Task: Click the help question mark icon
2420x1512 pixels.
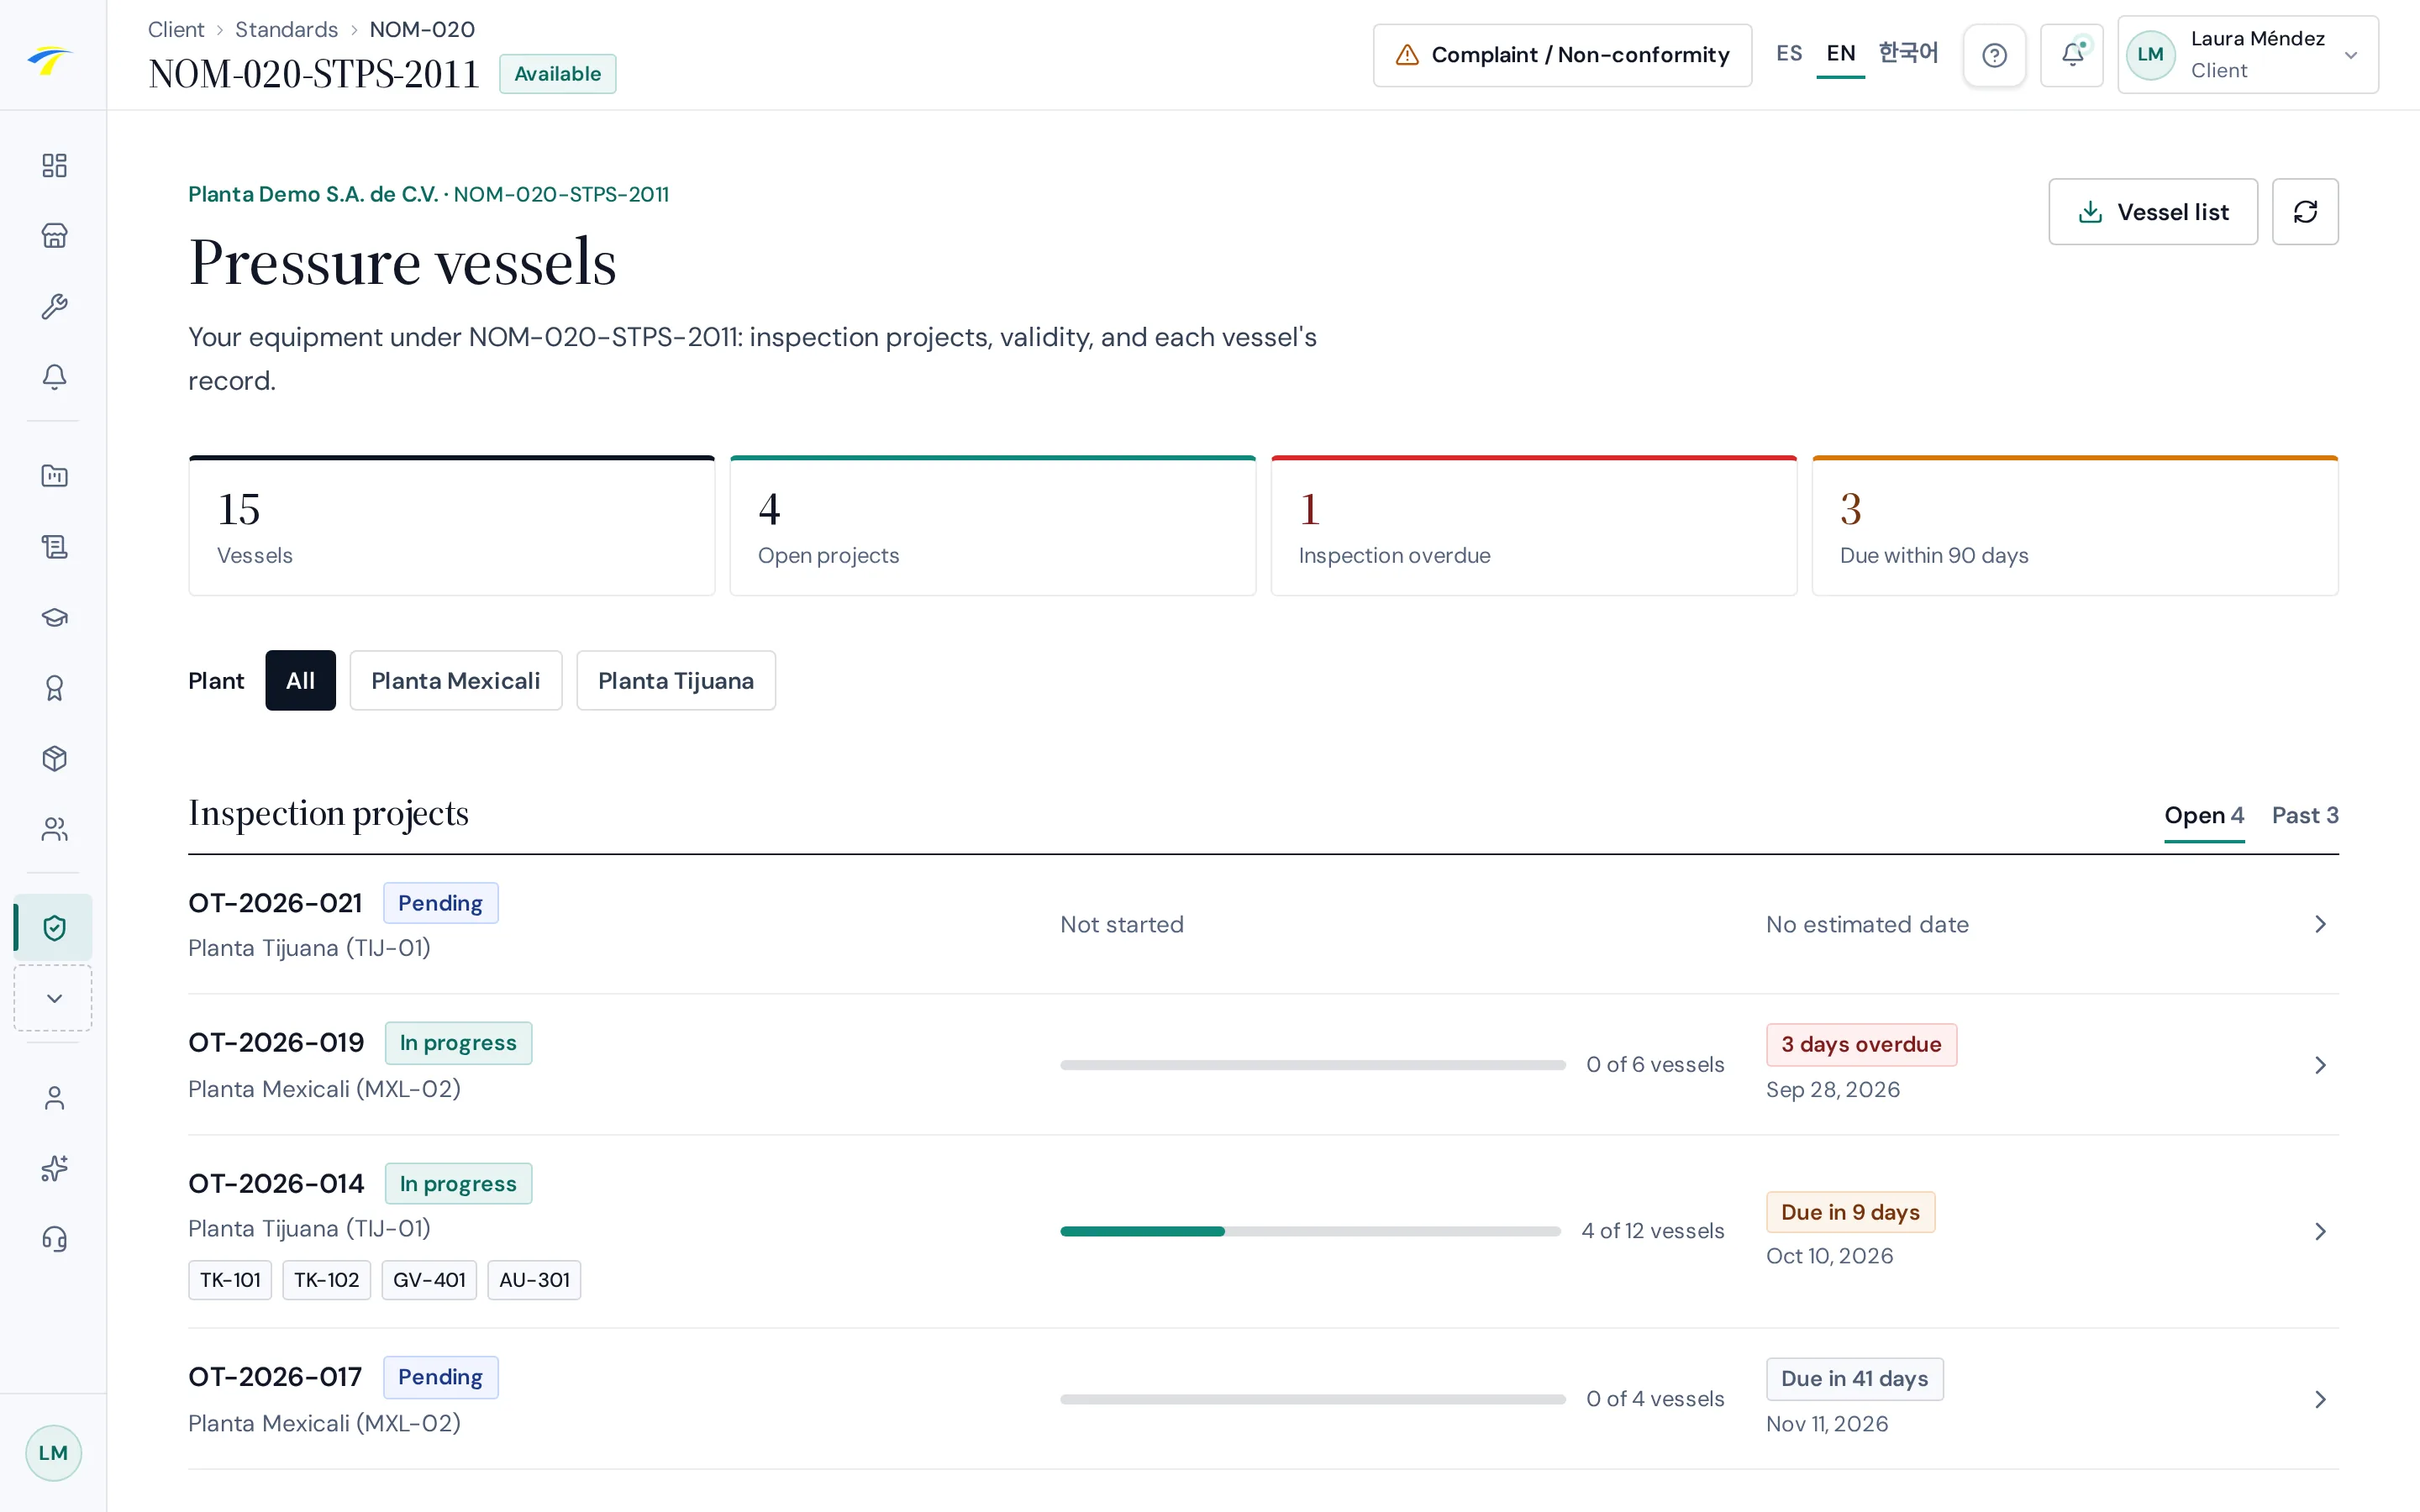Action: click(1994, 55)
